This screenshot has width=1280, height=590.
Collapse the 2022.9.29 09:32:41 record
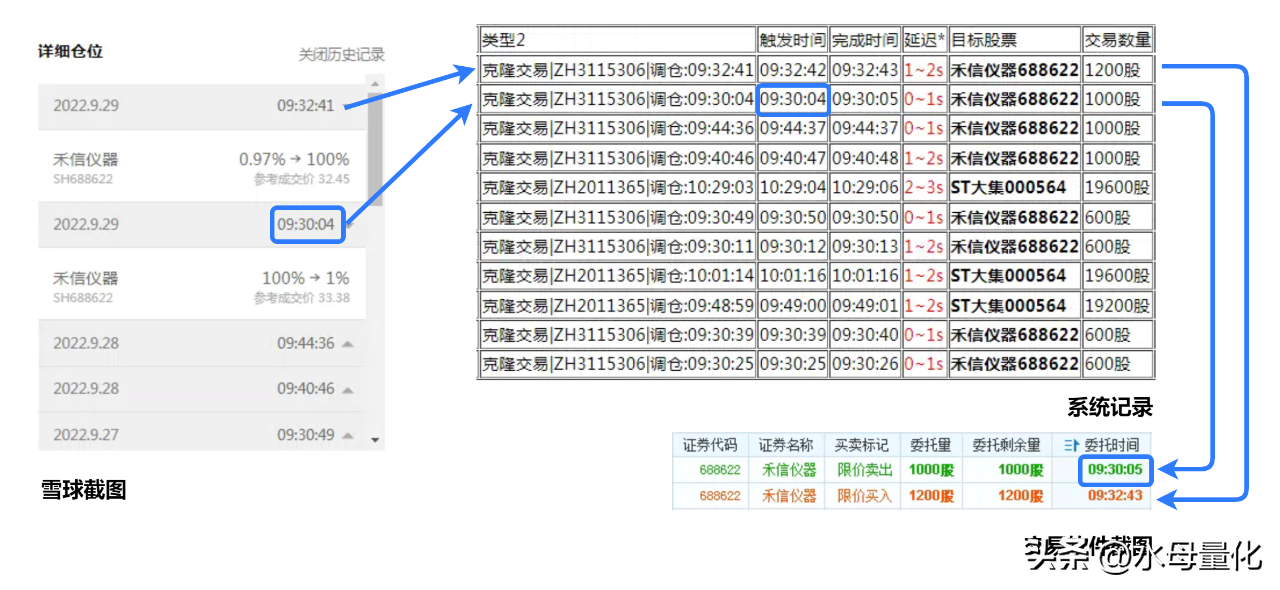[347, 105]
